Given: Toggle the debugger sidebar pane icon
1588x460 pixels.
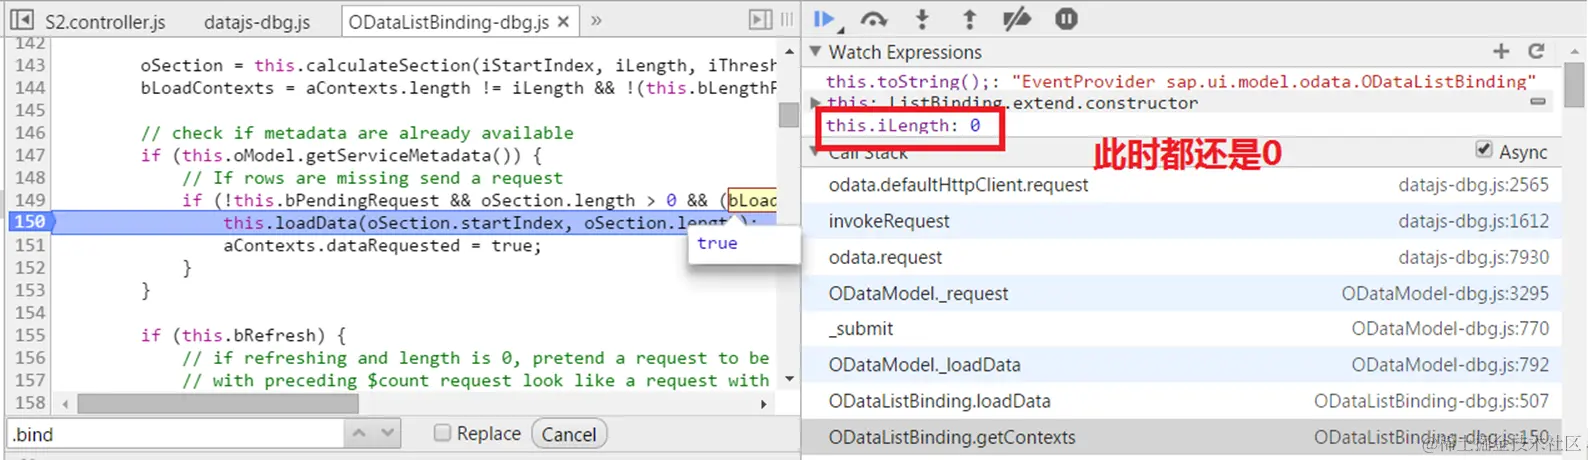Looking at the screenshot, I should tap(761, 19).
